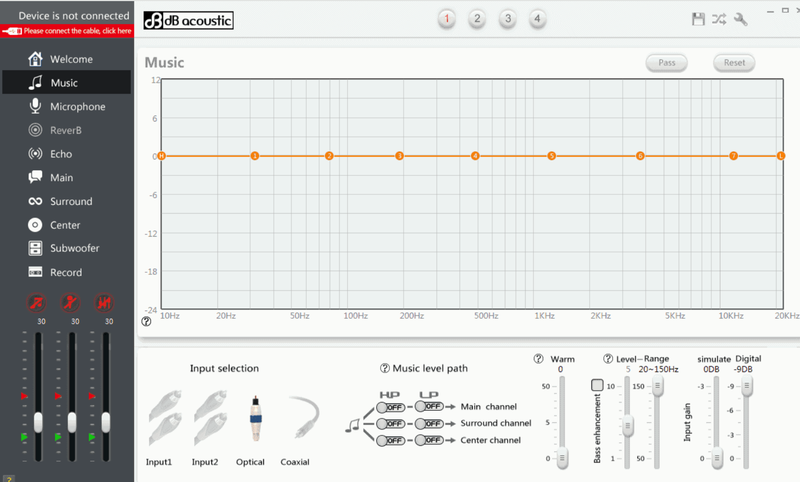Open the Welcome page in sidebar

pos(66,59)
